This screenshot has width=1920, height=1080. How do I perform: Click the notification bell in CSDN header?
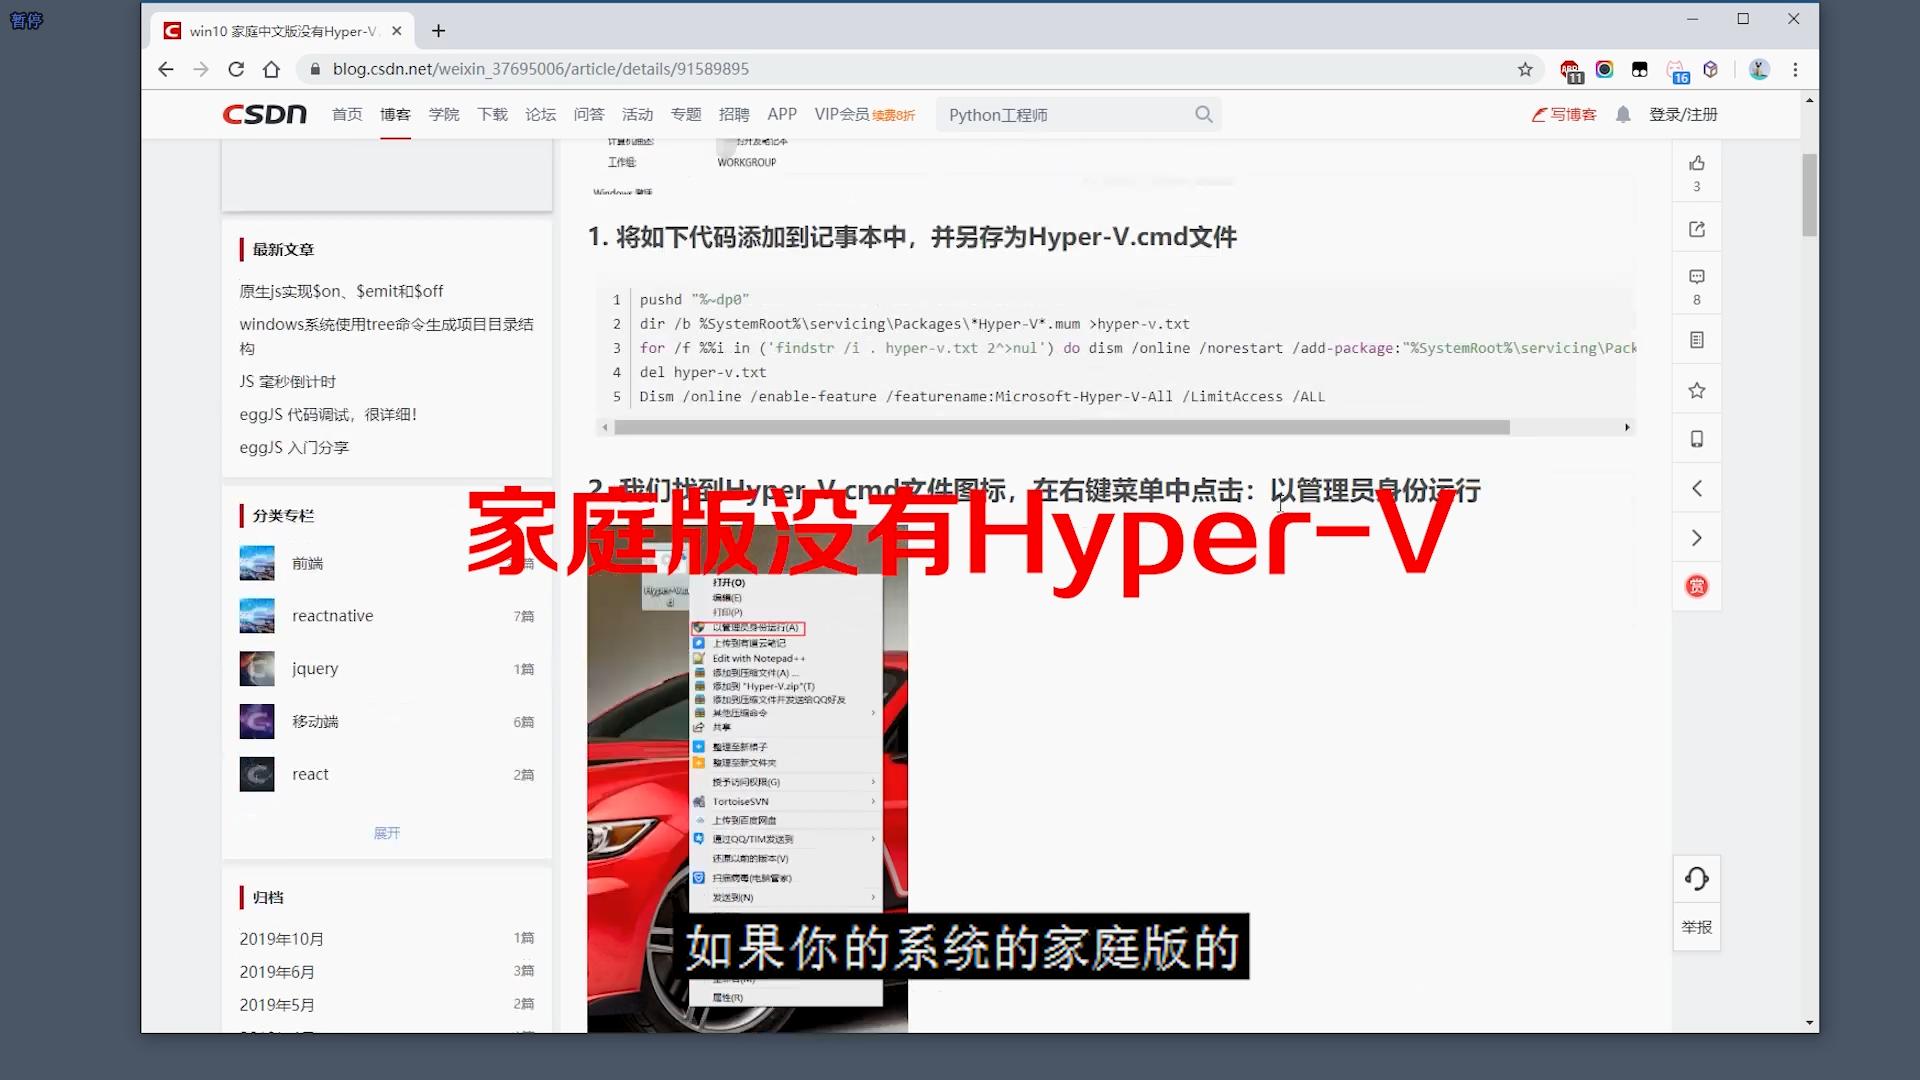1622,114
